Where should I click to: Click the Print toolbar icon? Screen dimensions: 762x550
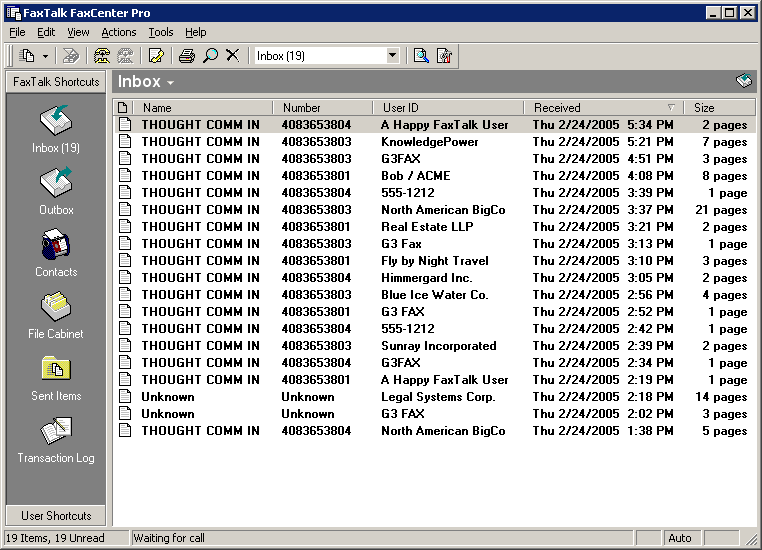click(x=187, y=56)
